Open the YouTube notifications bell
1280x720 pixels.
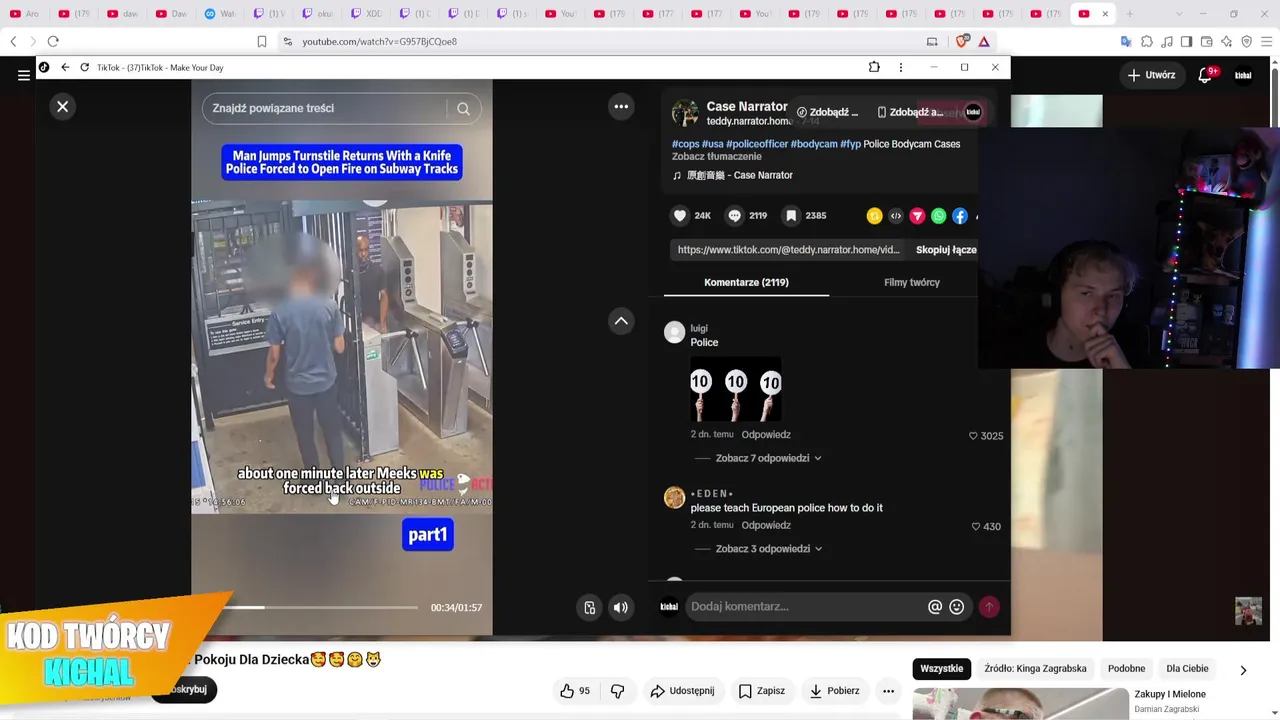coord(1205,75)
